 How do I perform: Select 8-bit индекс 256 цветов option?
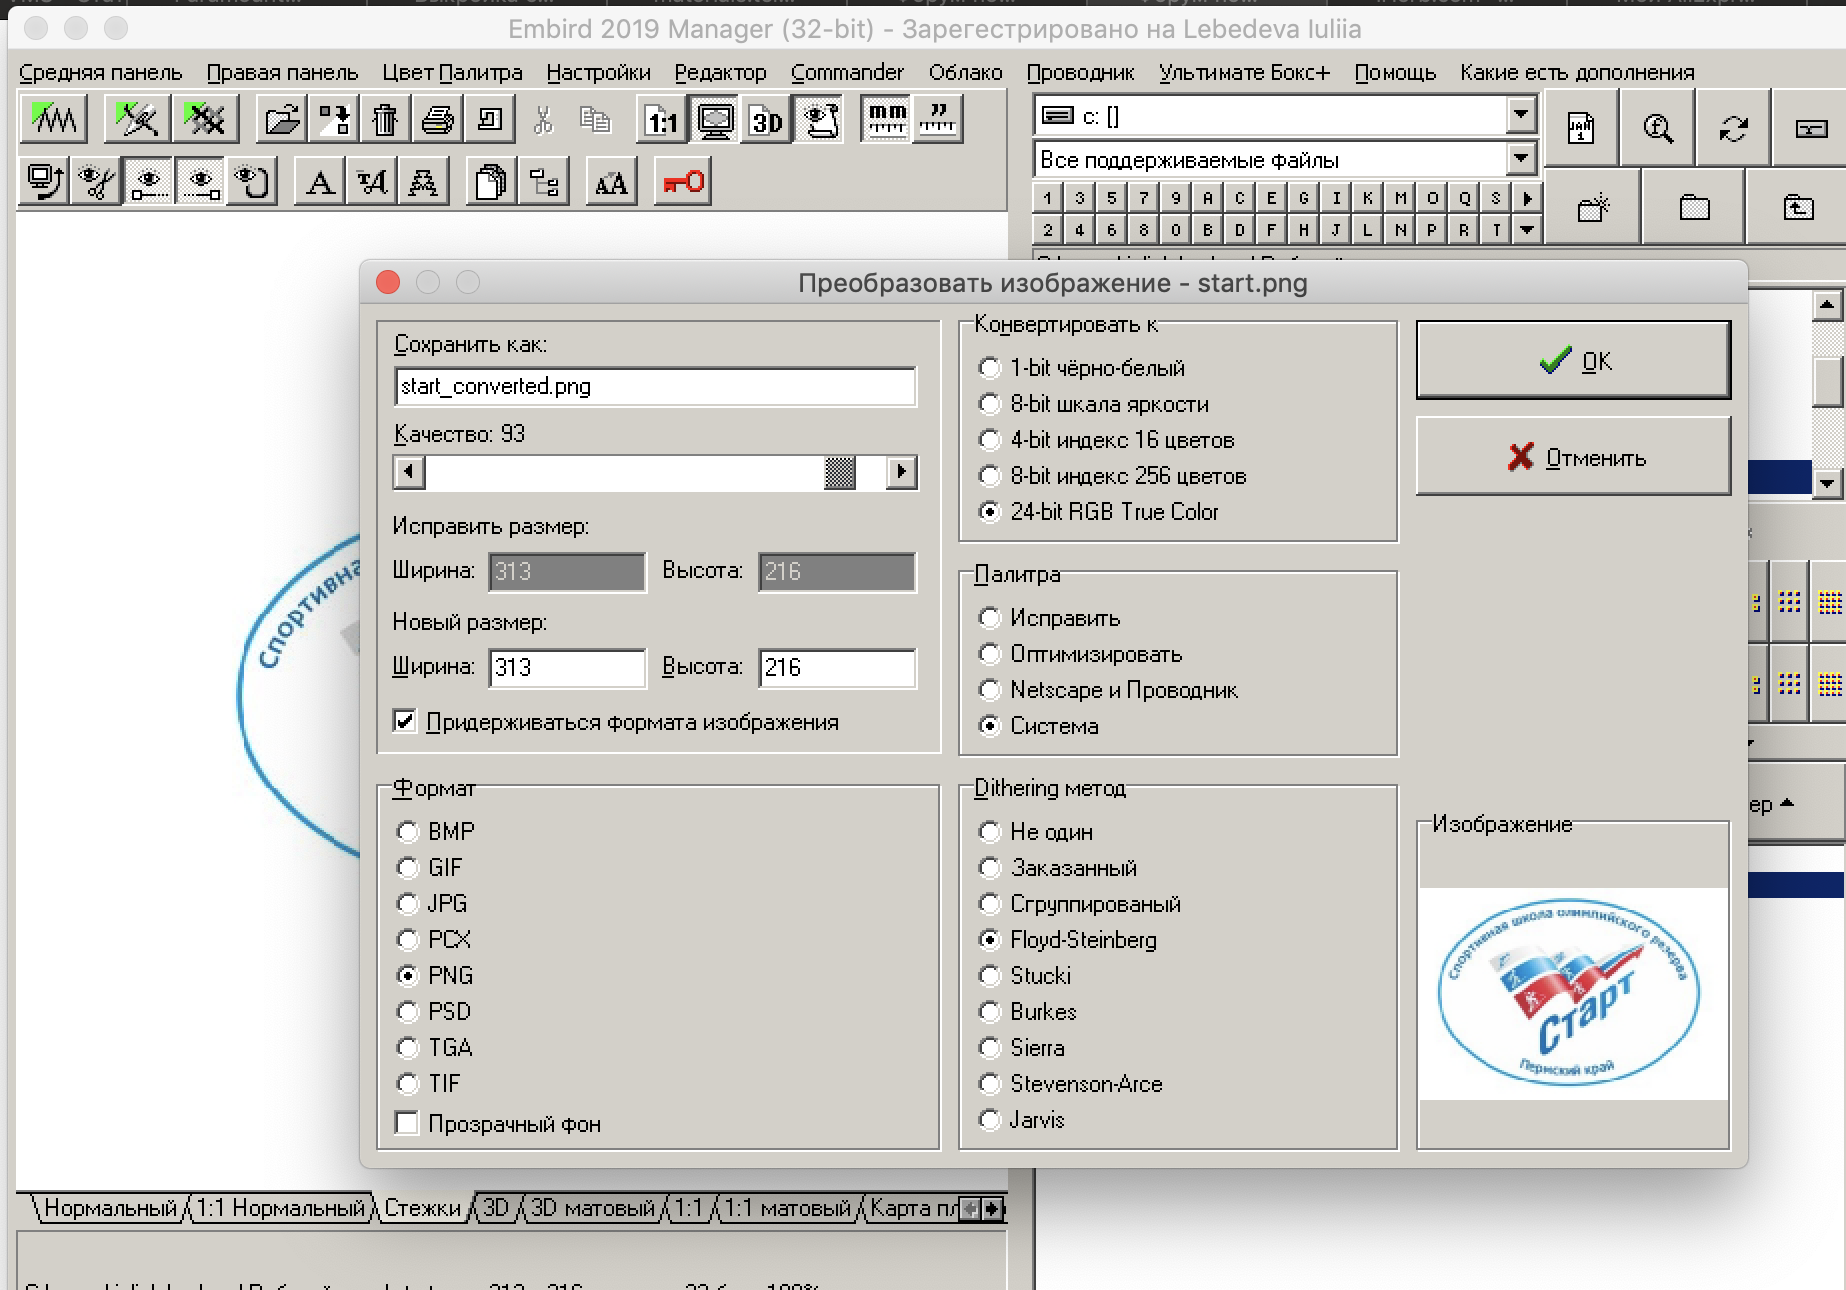click(989, 476)
